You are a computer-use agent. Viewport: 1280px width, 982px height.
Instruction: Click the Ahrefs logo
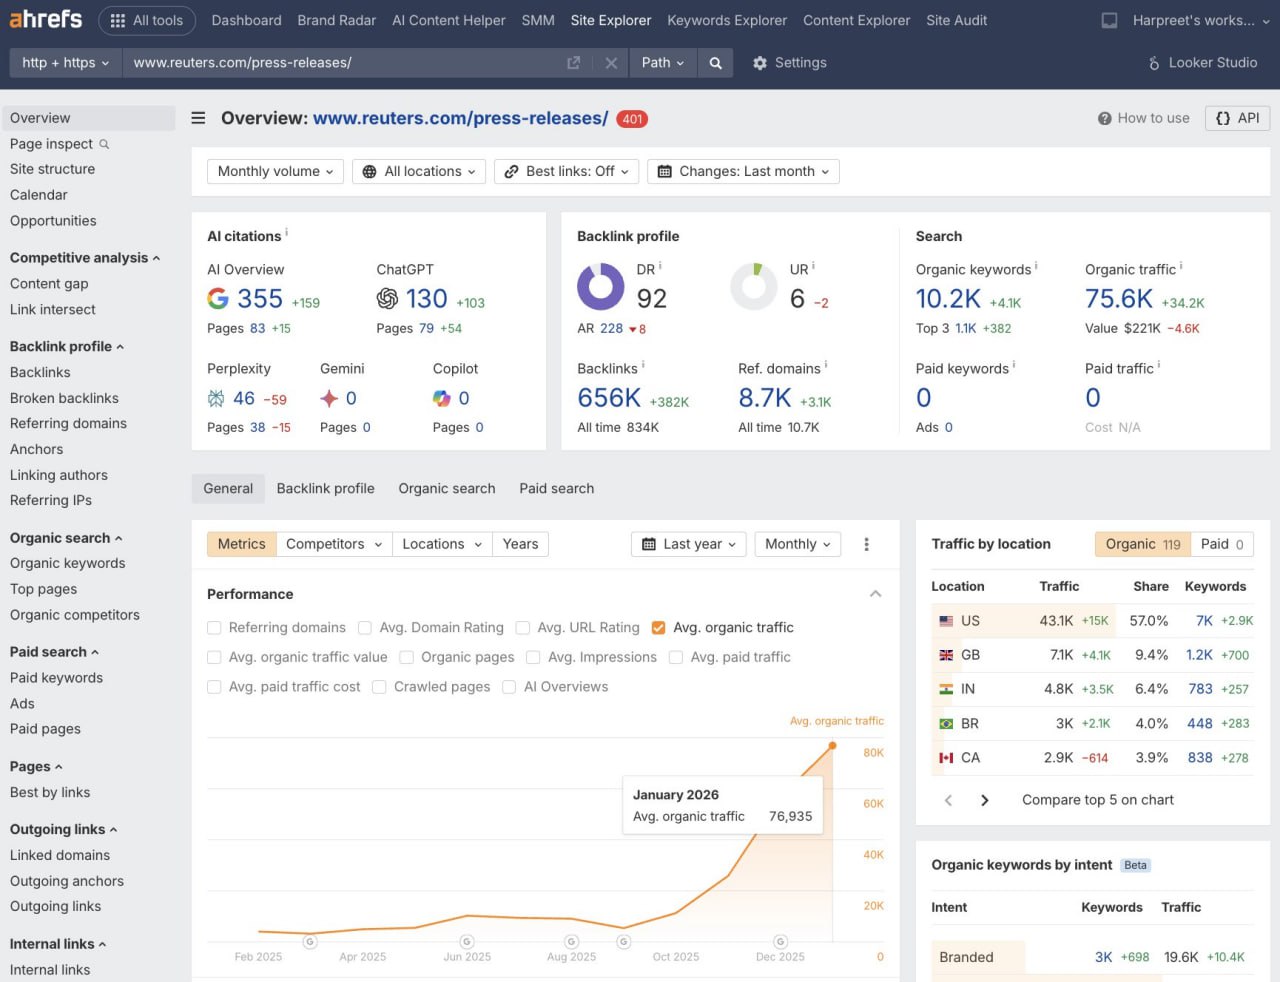point(46,19)
